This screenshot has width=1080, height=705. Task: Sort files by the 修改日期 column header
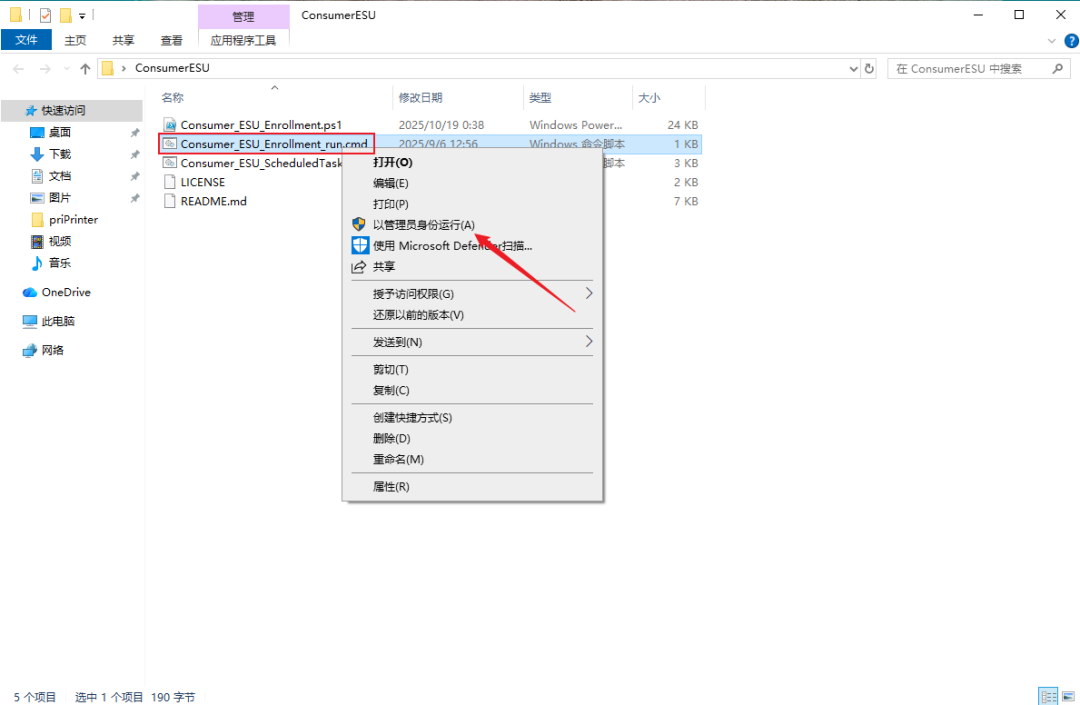click(x=420, y=98)
